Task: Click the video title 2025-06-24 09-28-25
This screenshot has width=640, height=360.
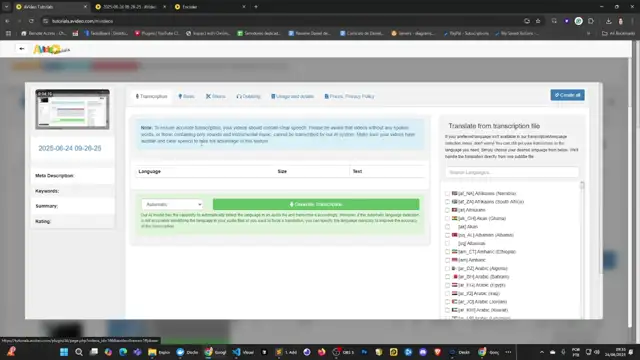Action: point(70,148)
